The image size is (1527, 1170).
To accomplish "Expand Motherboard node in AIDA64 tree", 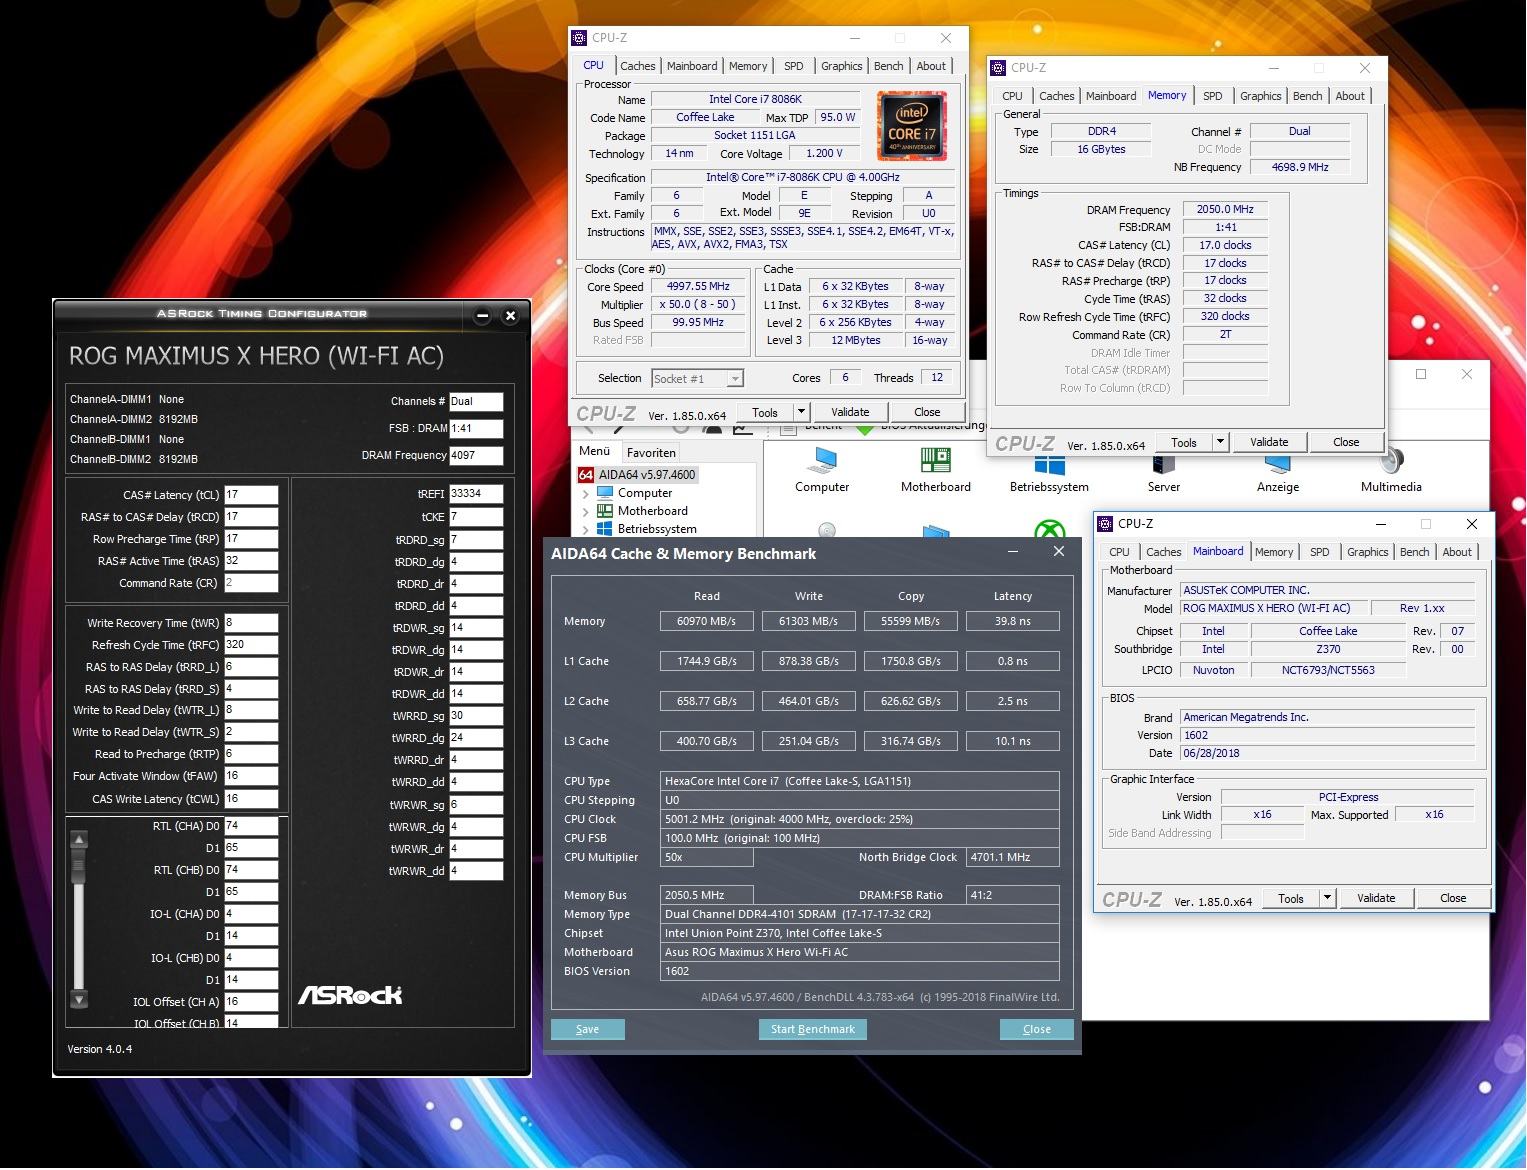I will pyautogui.click(x=585, y=511).
